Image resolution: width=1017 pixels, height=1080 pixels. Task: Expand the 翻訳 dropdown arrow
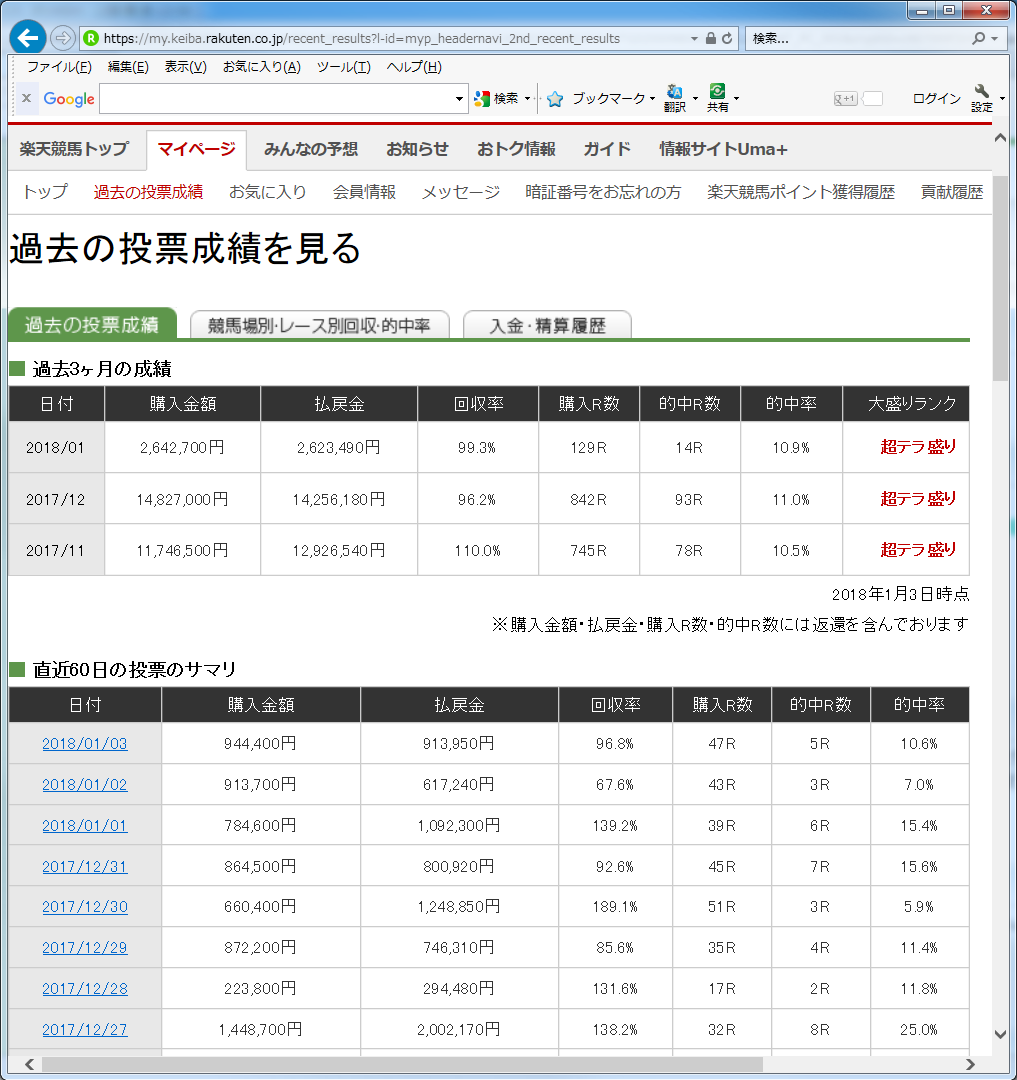695,98
